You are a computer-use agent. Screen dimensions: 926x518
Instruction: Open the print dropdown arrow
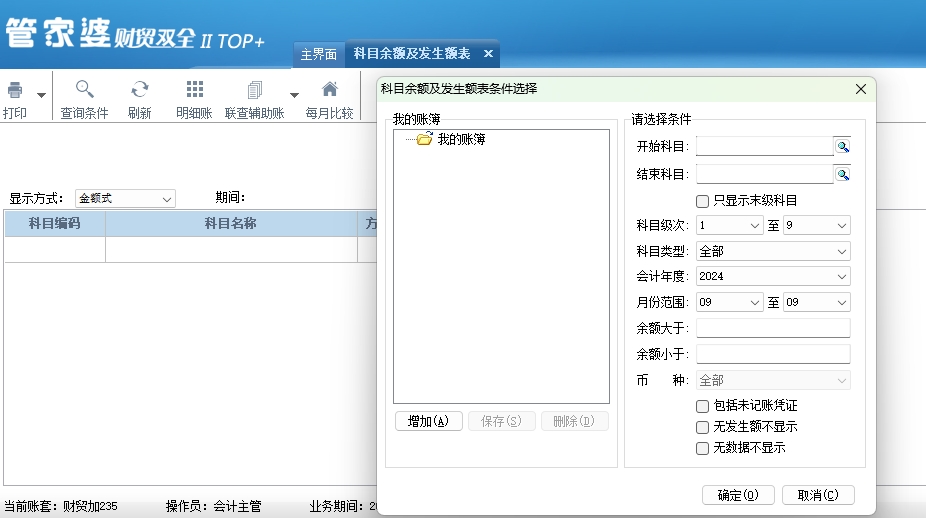pos(41,95)
